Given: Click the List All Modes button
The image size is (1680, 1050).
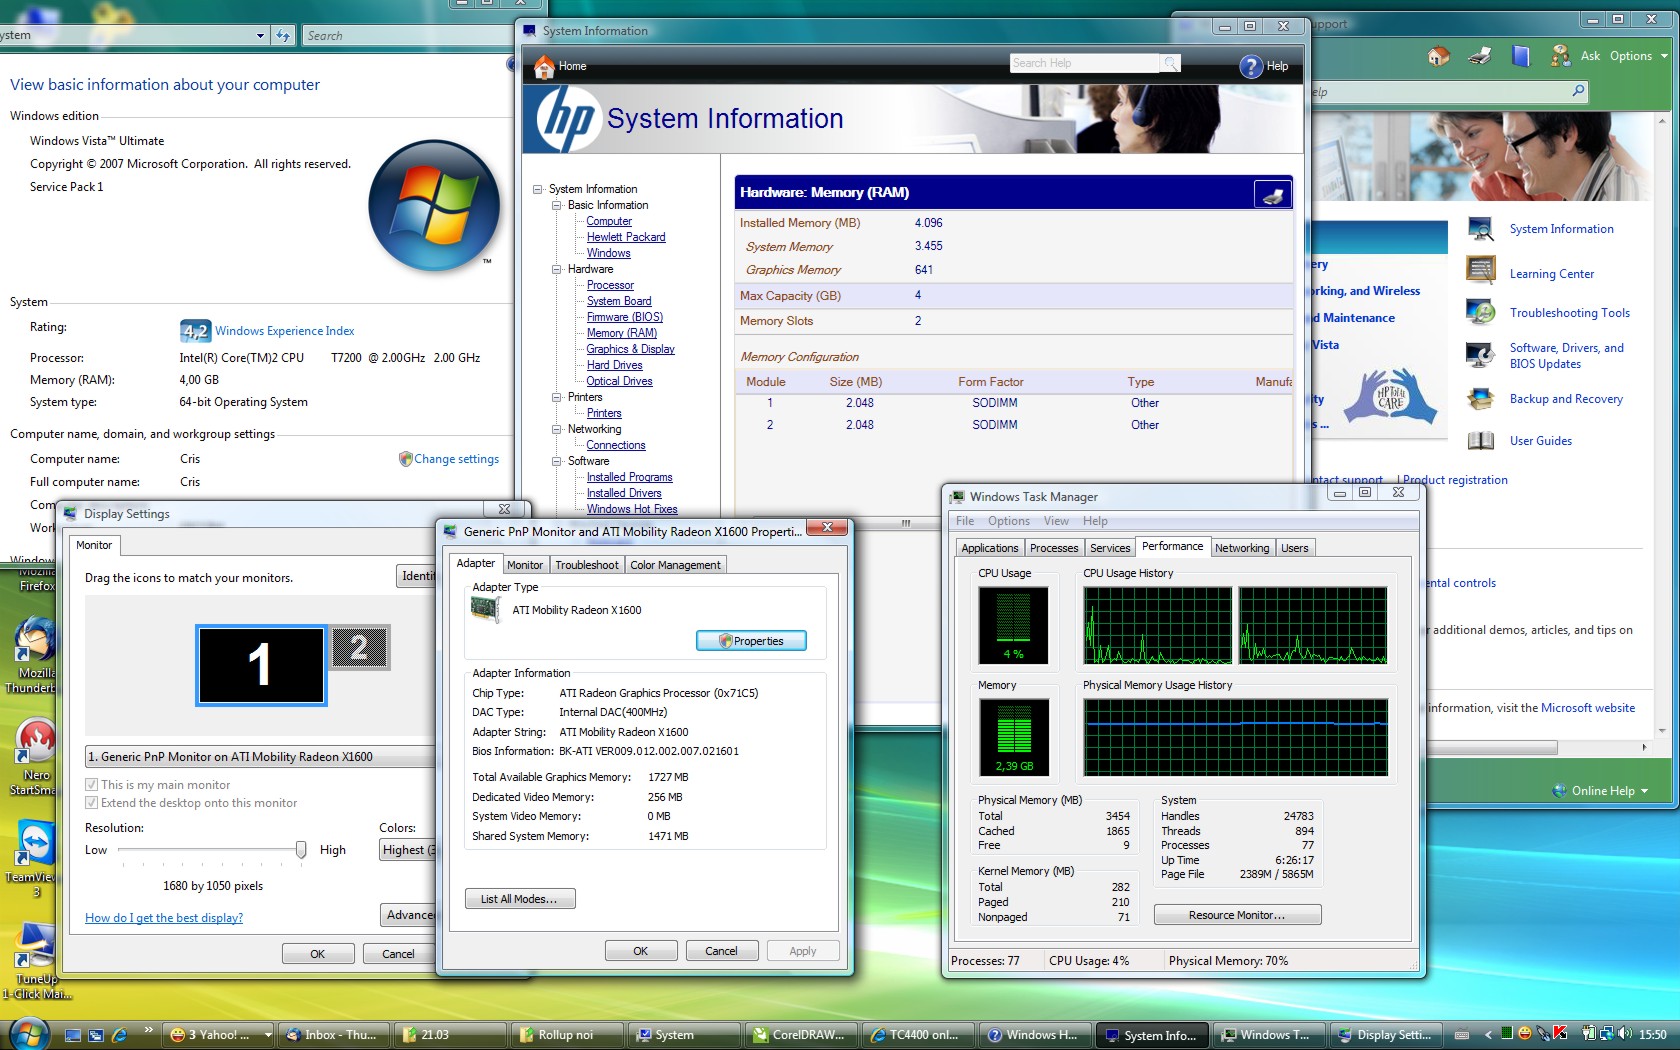Looking at the screenshot, I should tap(520, 899).
